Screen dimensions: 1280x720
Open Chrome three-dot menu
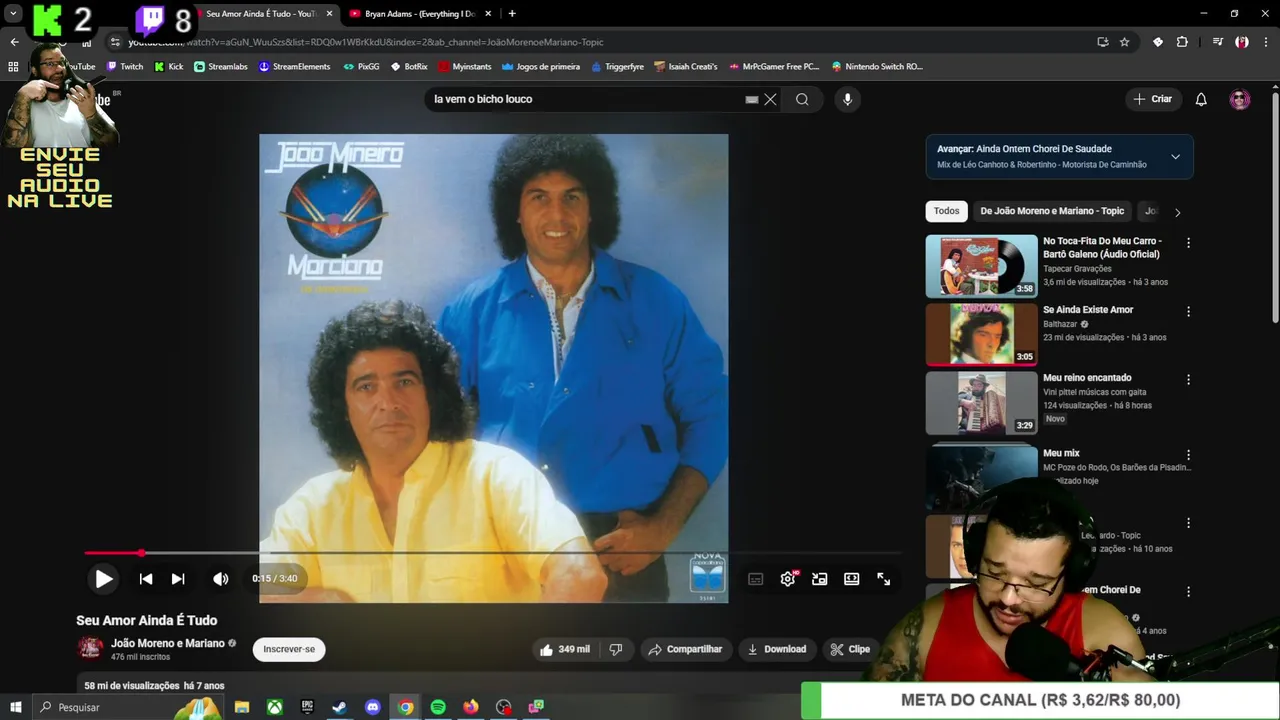point(1265,42)
